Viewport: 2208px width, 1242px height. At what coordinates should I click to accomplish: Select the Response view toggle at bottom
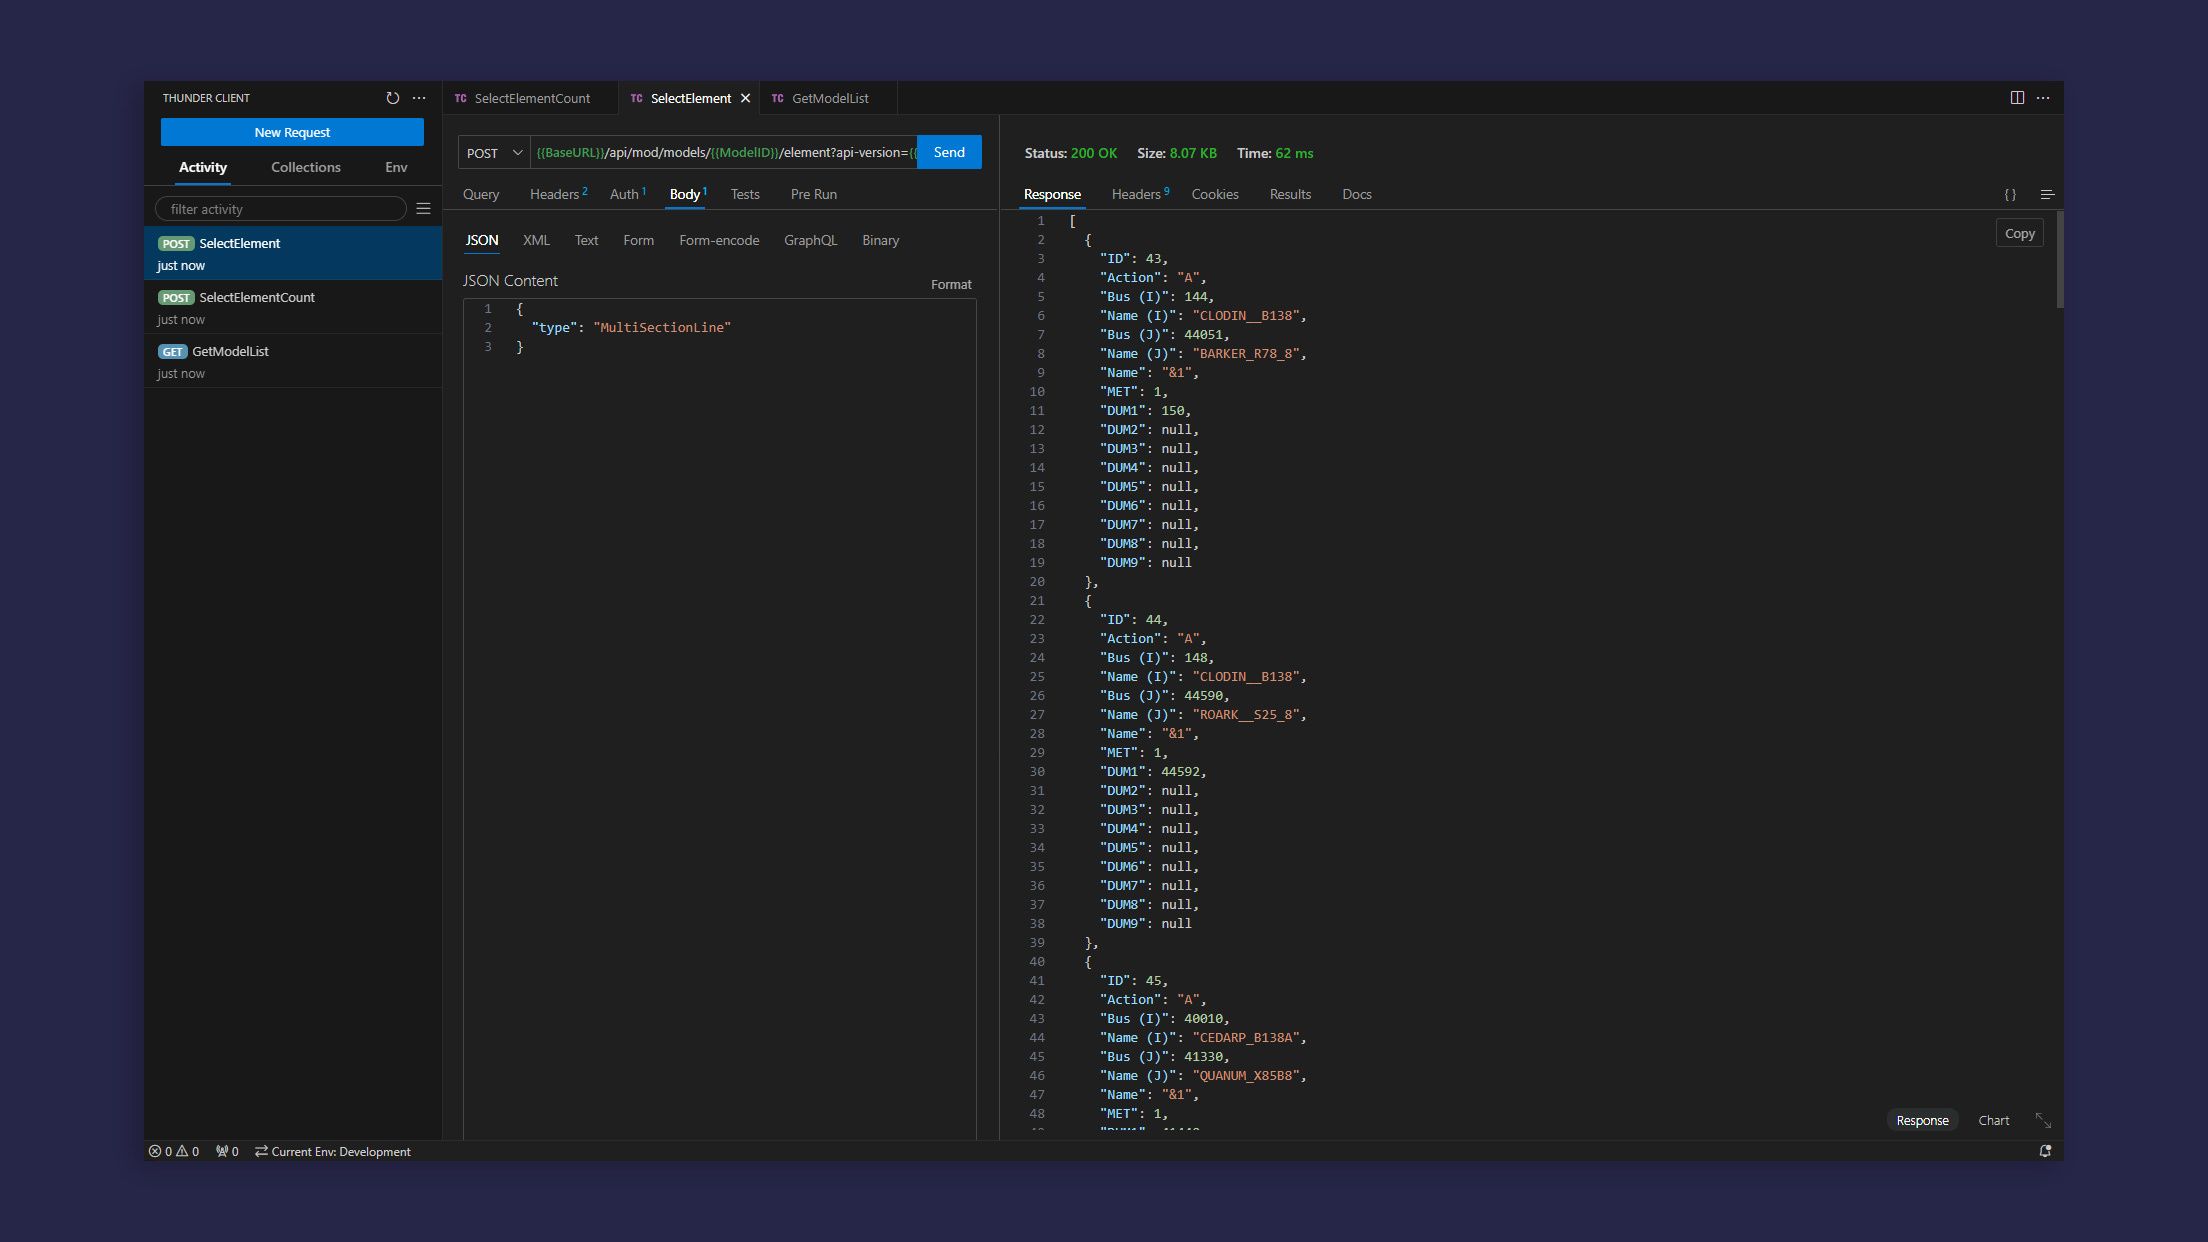tap(1922, 1120)
